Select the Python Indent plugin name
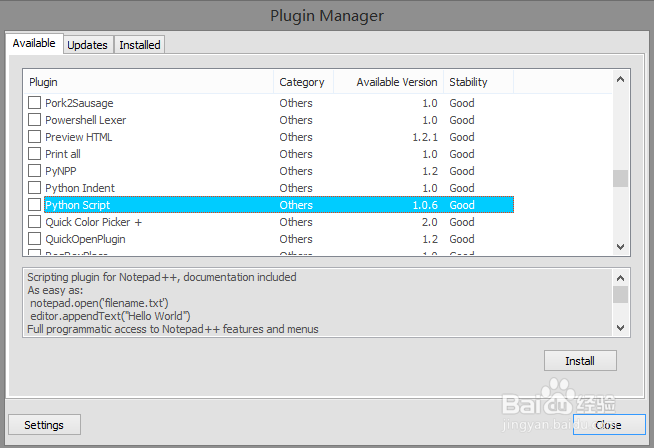 click(x=80, y=188)
